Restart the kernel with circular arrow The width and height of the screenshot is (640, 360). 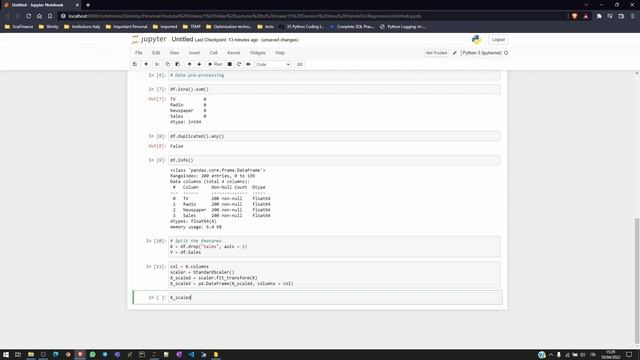point(239,64)
